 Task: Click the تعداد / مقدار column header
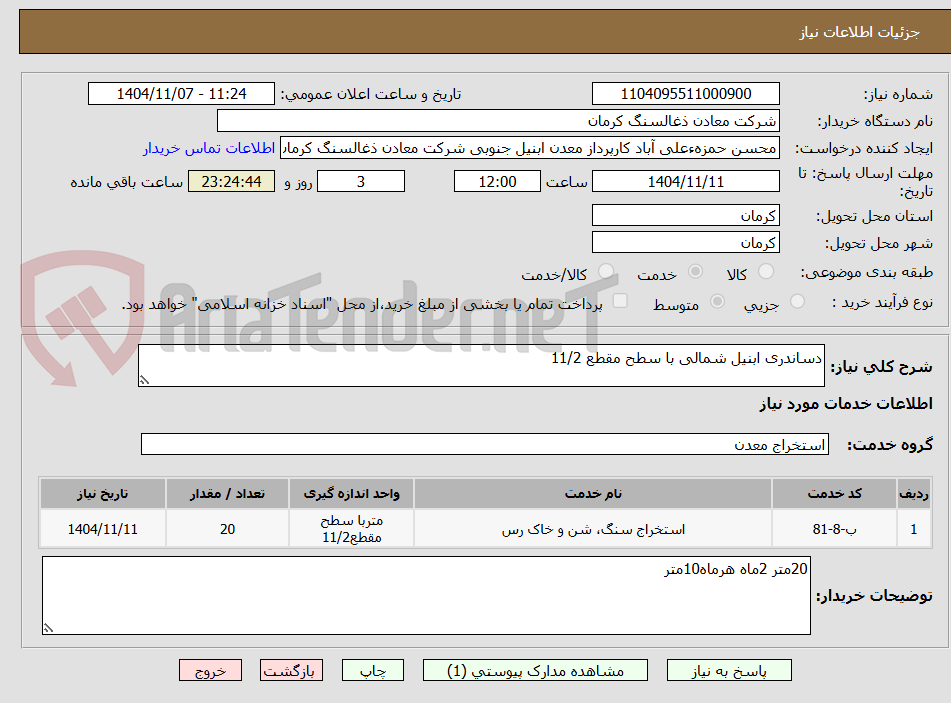click(227, 494)
